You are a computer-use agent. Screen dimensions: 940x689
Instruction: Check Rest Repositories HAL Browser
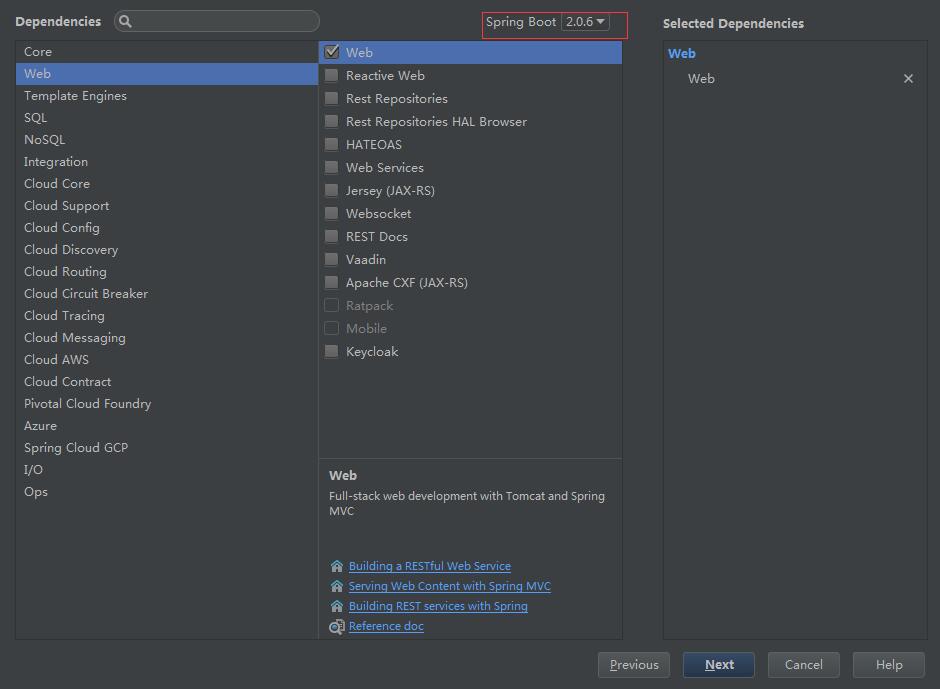332,121
